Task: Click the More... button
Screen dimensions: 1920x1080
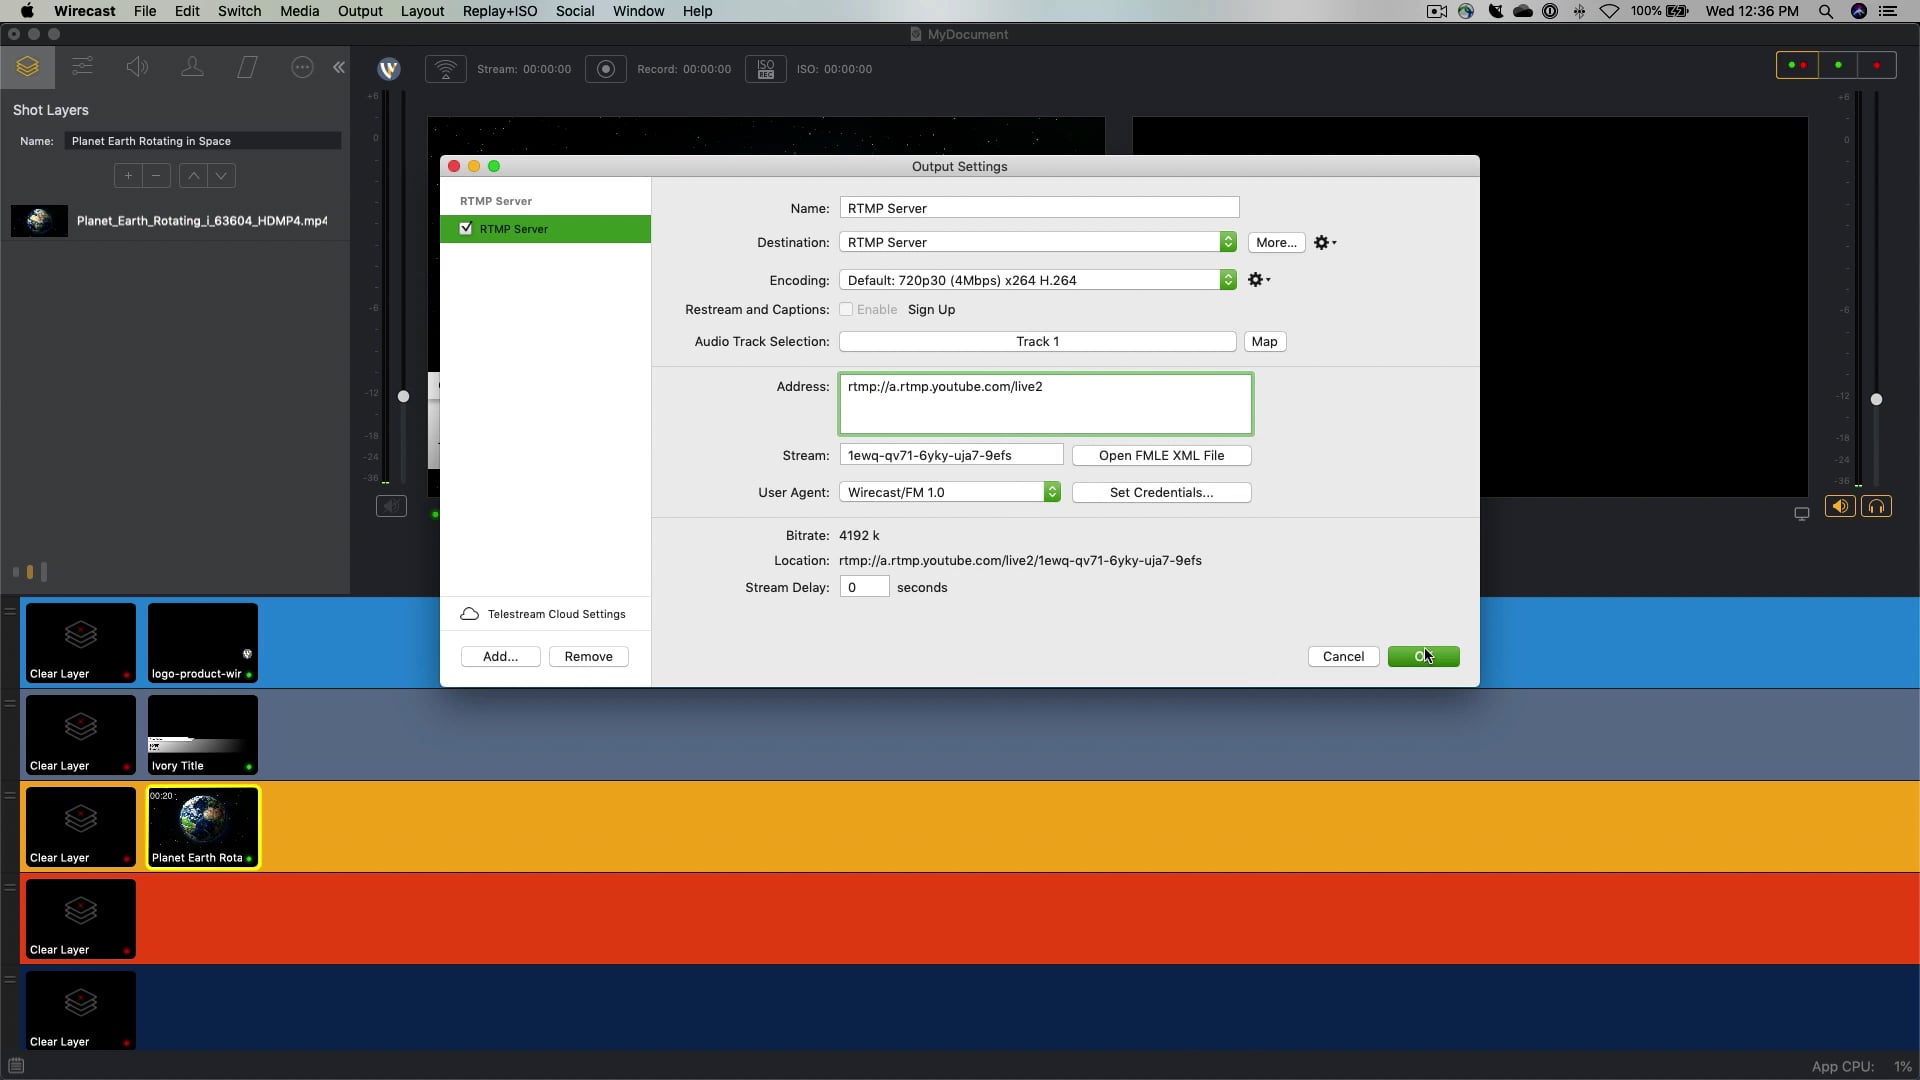Action: (x=1276, y=243)
